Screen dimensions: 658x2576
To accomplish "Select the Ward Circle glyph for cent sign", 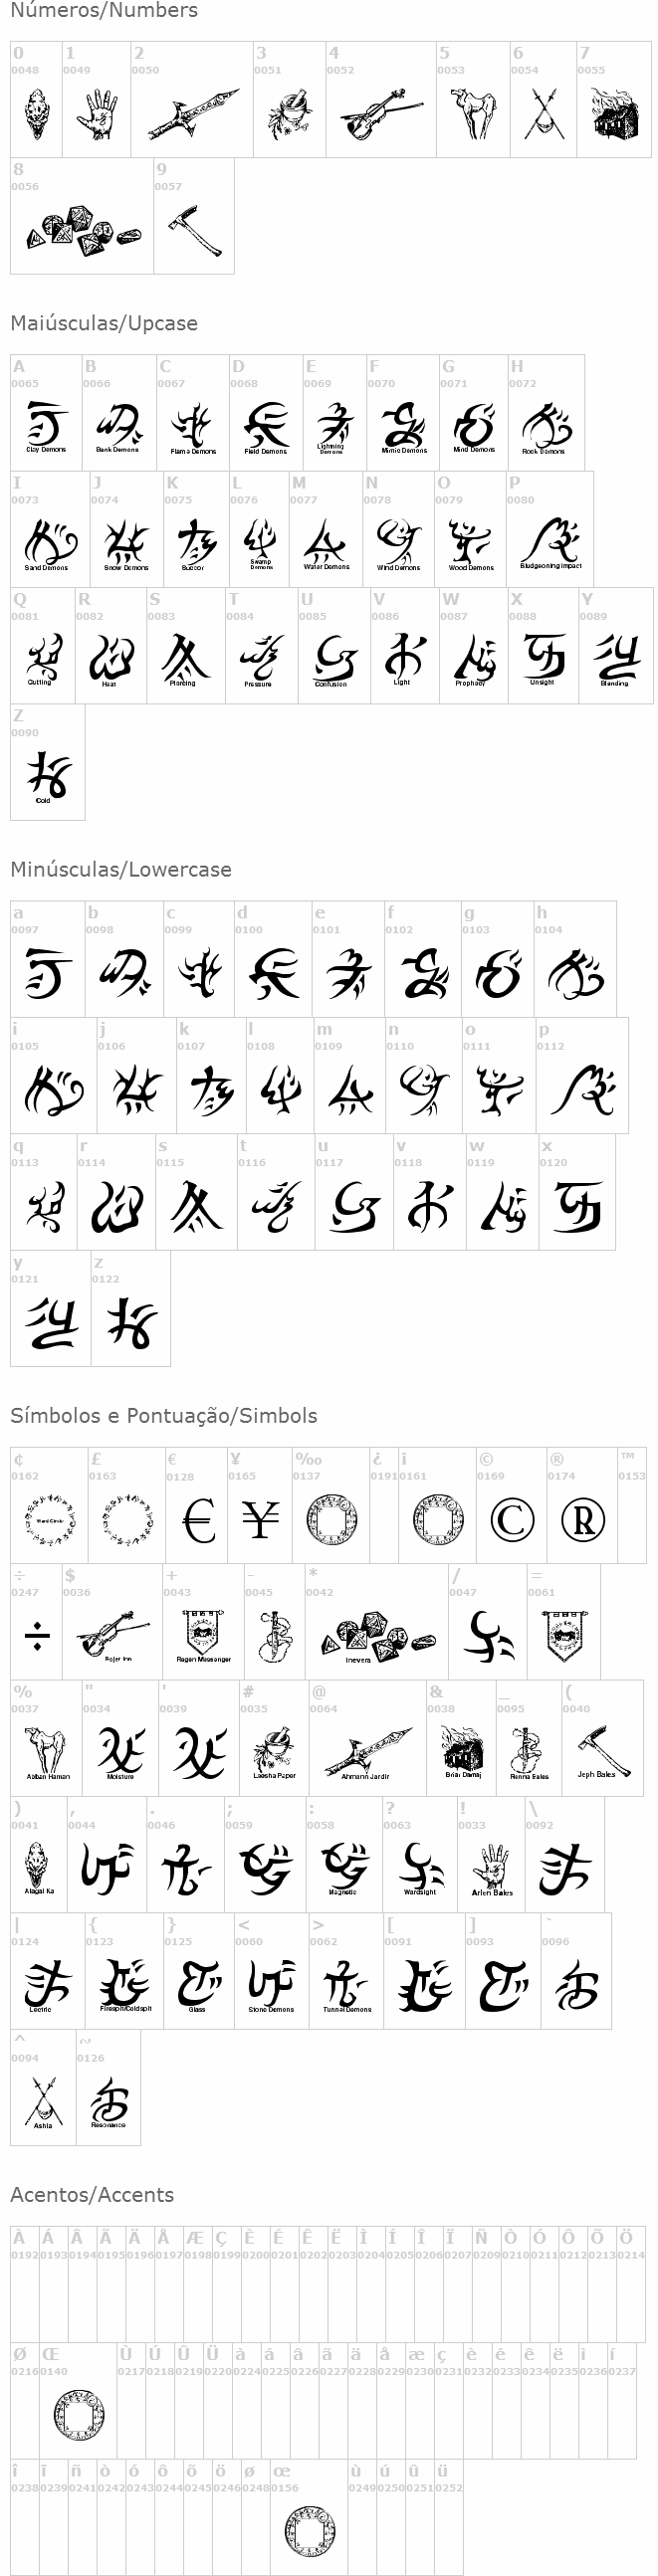I will (49, 1520).
